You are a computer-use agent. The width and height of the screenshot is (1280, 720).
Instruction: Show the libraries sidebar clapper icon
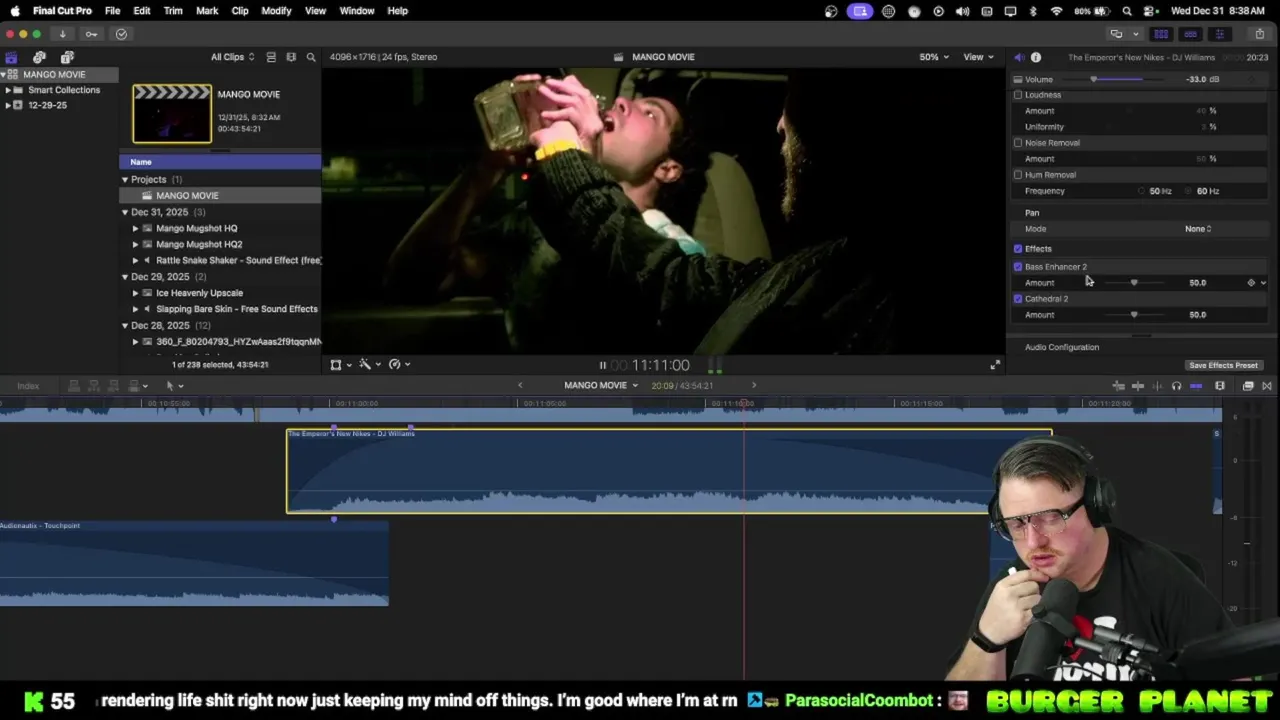pyautogui.click(x=11, y=57)
